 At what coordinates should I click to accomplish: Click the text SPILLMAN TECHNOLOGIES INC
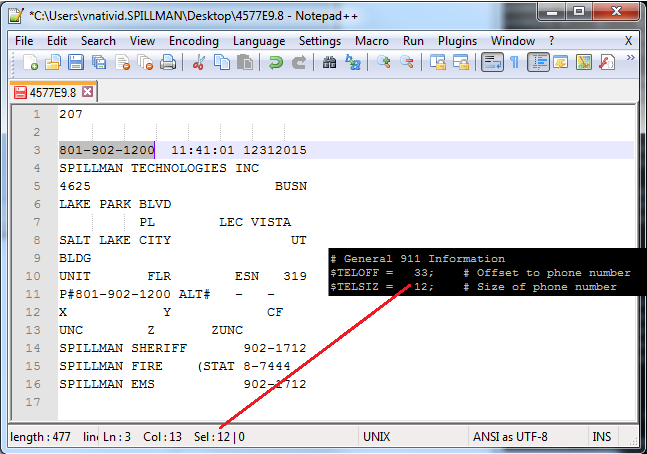pyautogui.click(x=159, y=168)
